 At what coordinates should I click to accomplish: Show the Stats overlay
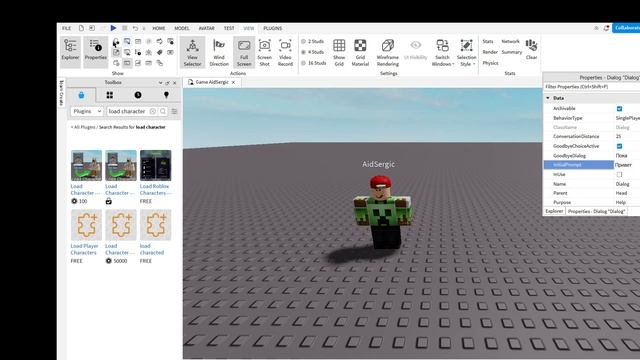point(488,41)
